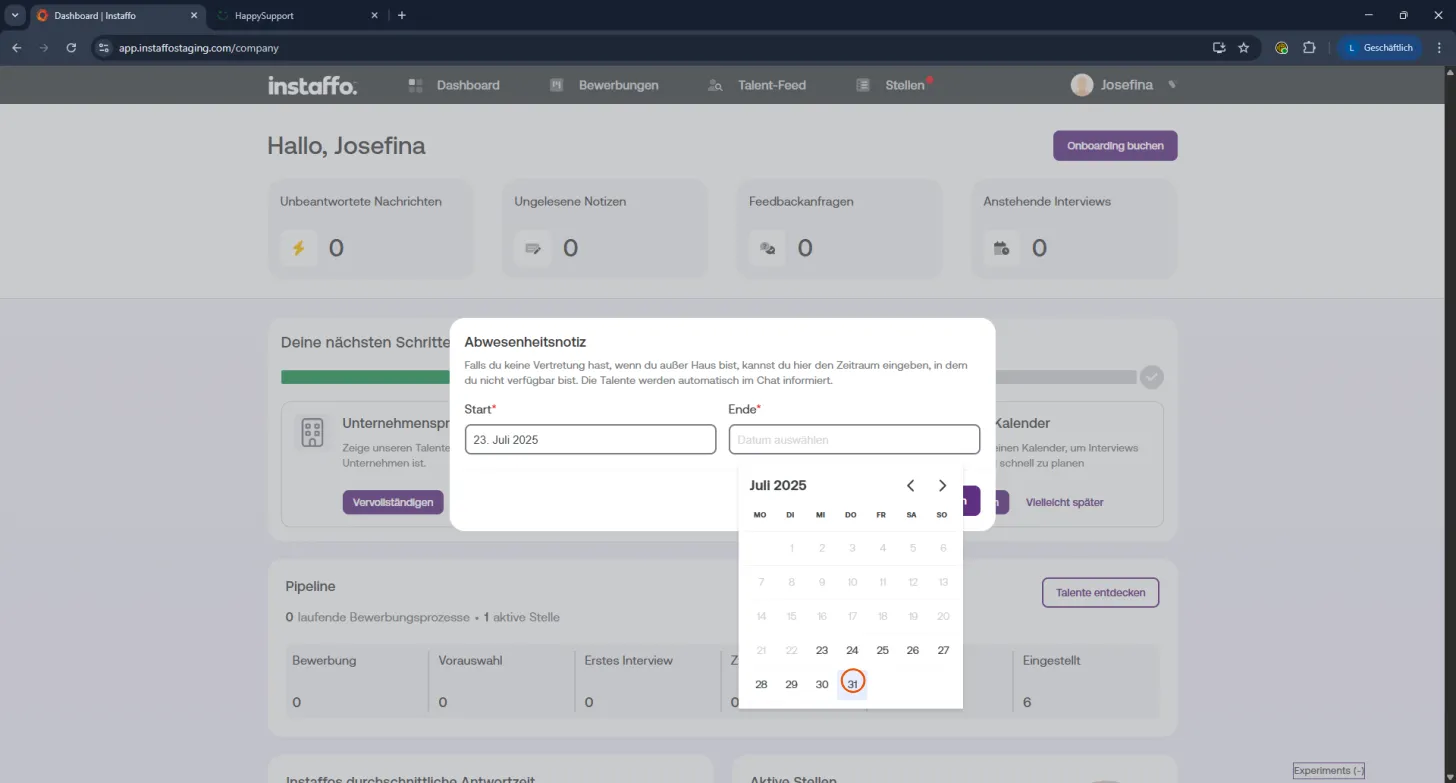Pick July 29 in the date picker

coord(791,684)
